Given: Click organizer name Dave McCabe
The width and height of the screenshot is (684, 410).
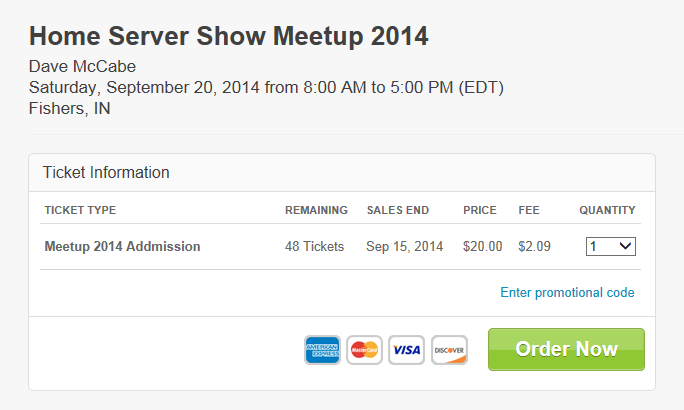Looking at the screenshot, I should pos(82,66).
